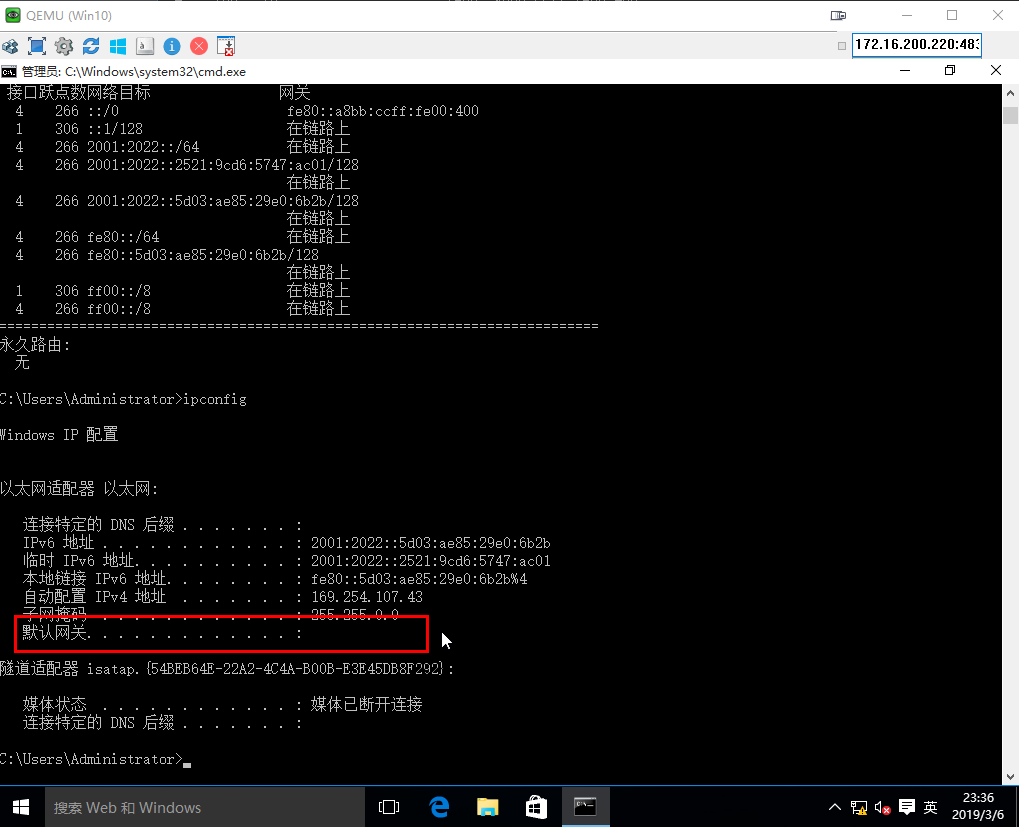Click the blue refresh arrows icon

91,46
